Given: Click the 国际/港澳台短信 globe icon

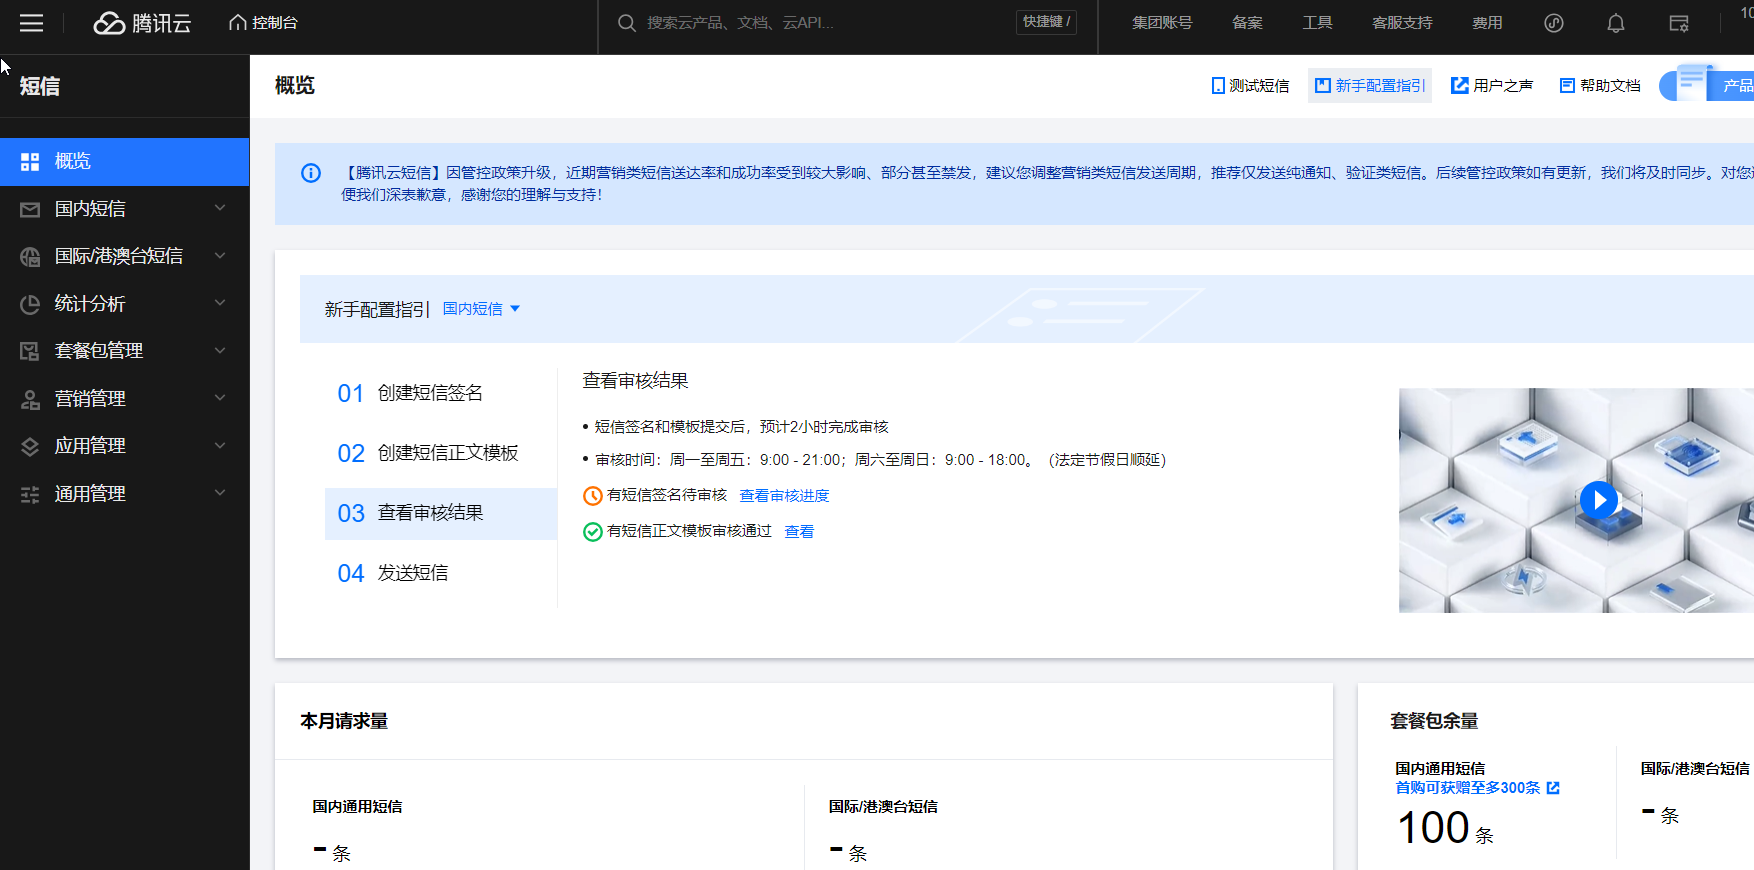Looking at the screenshot, I should tap(30, 257).
